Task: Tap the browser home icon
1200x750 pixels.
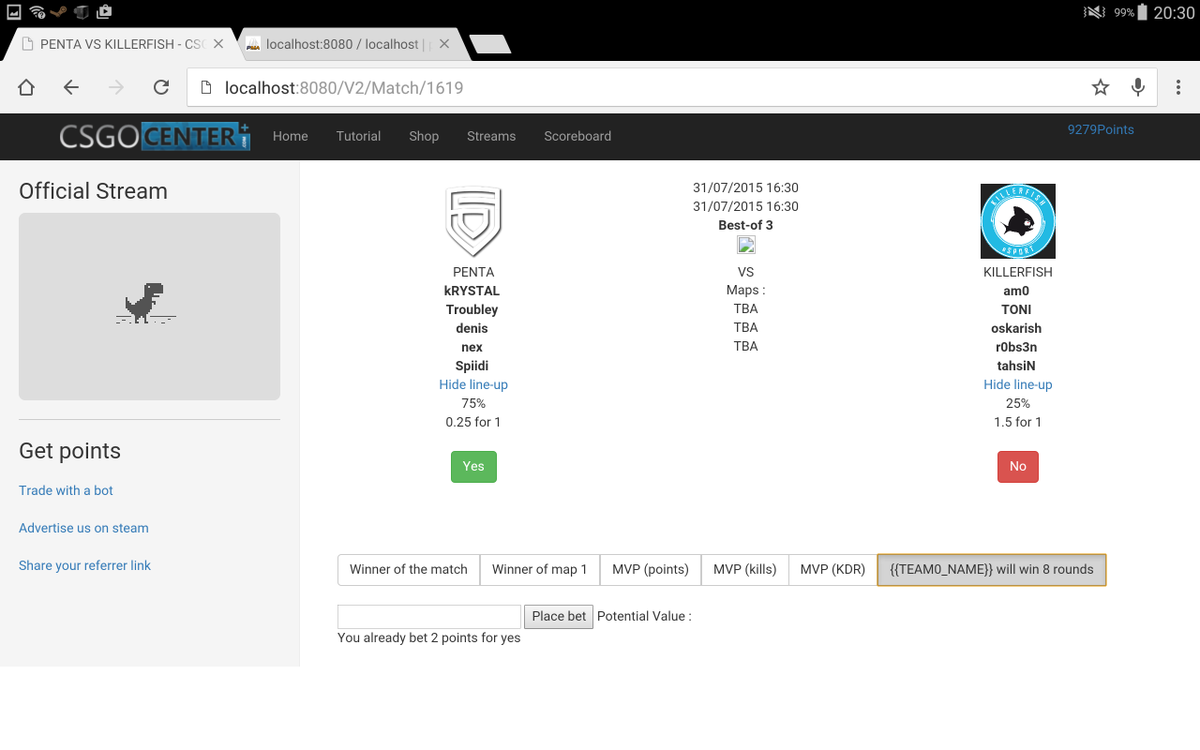Action: pos(26,88)
